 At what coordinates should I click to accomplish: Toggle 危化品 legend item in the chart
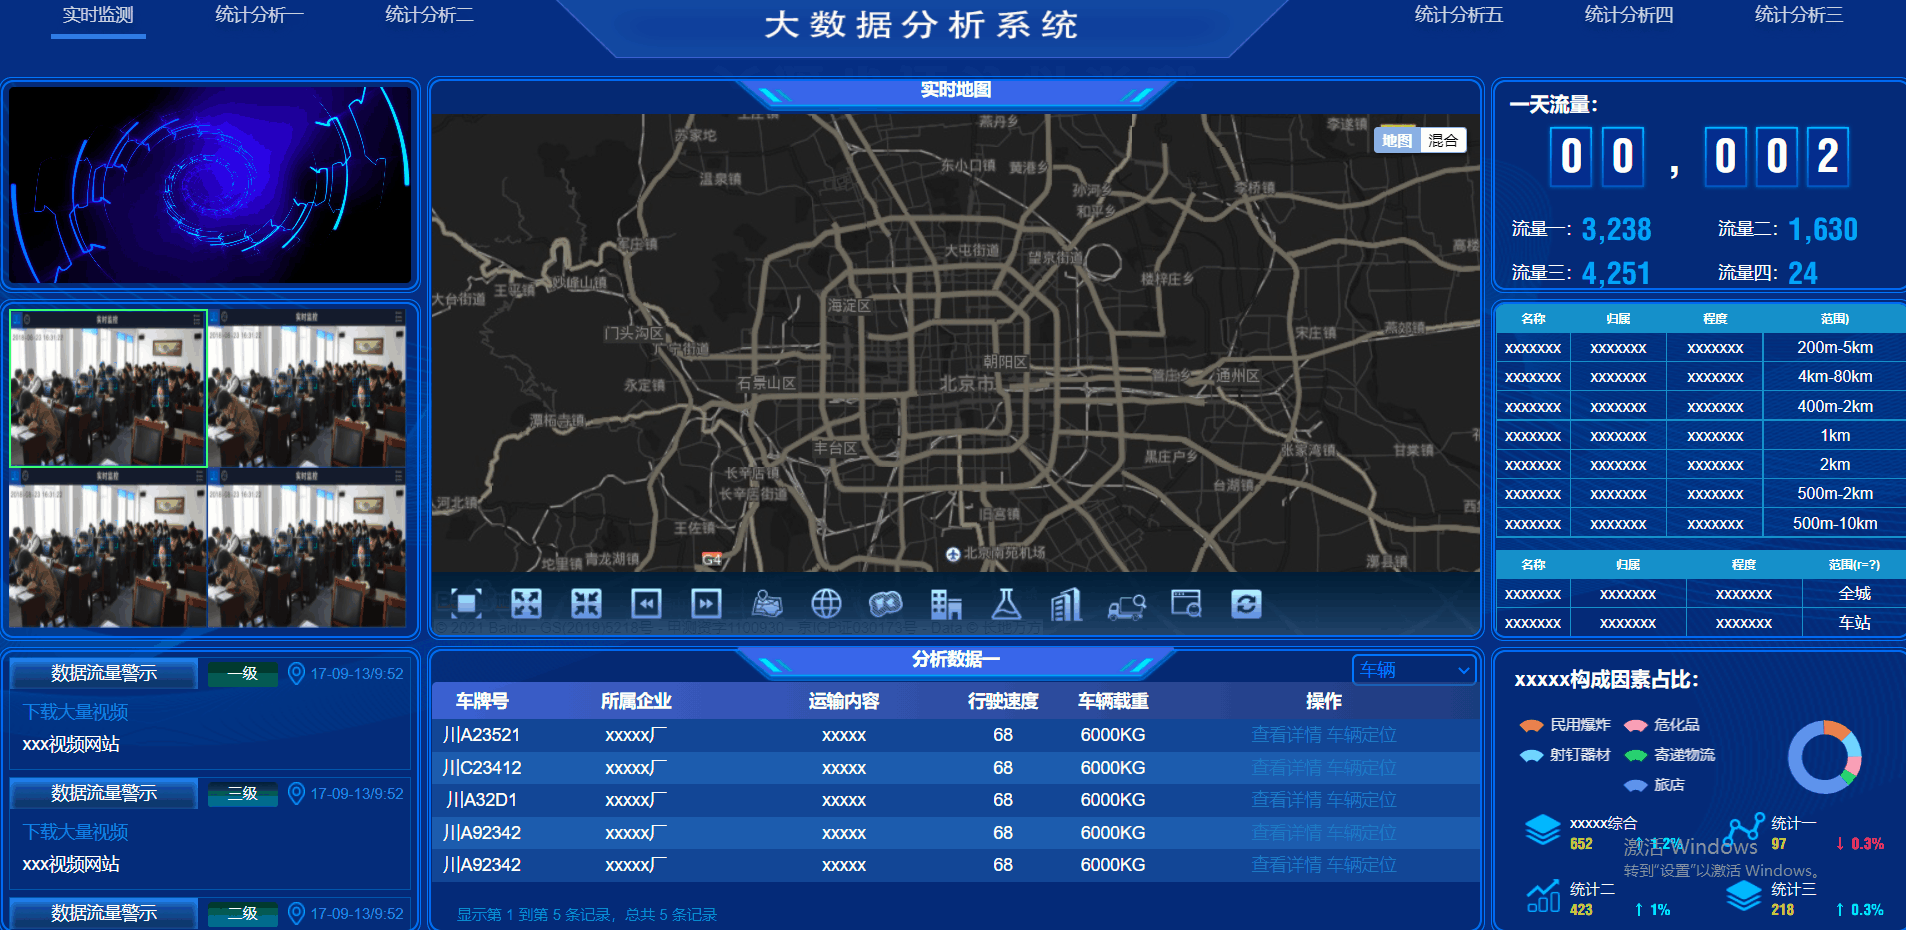point(1662,725)
